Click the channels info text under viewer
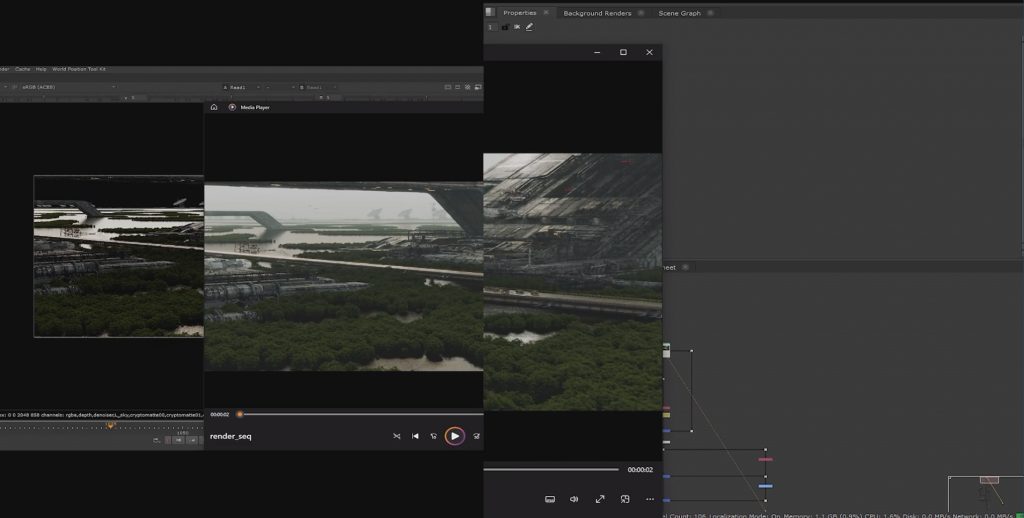 pos(101,415)
